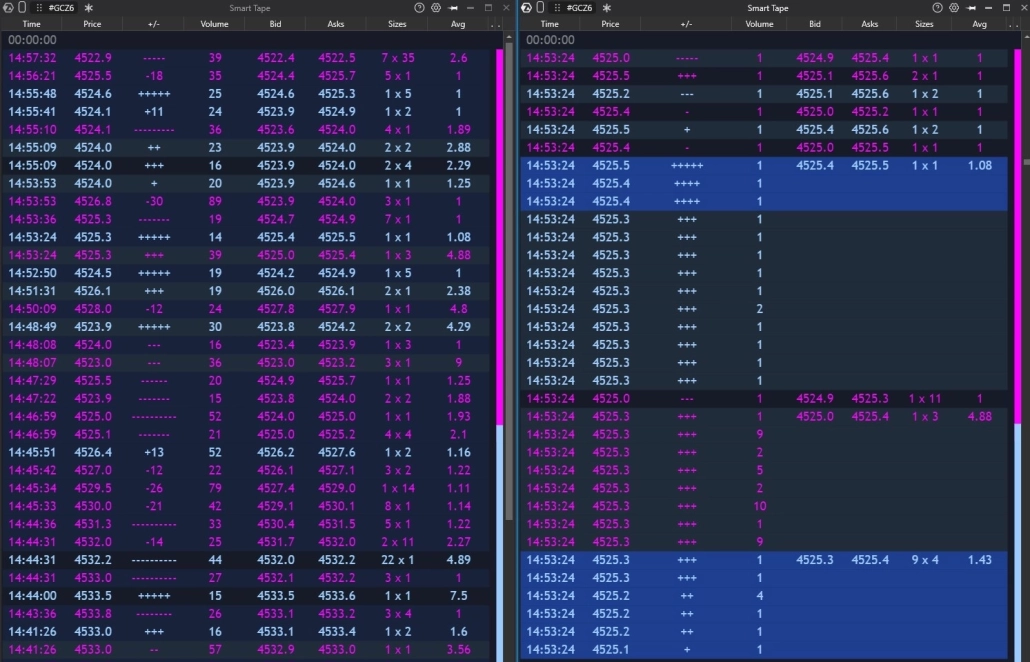
Task: Select right window row with sizes 2 x 1
Action: pyautogui.click(x=764, y=76)
